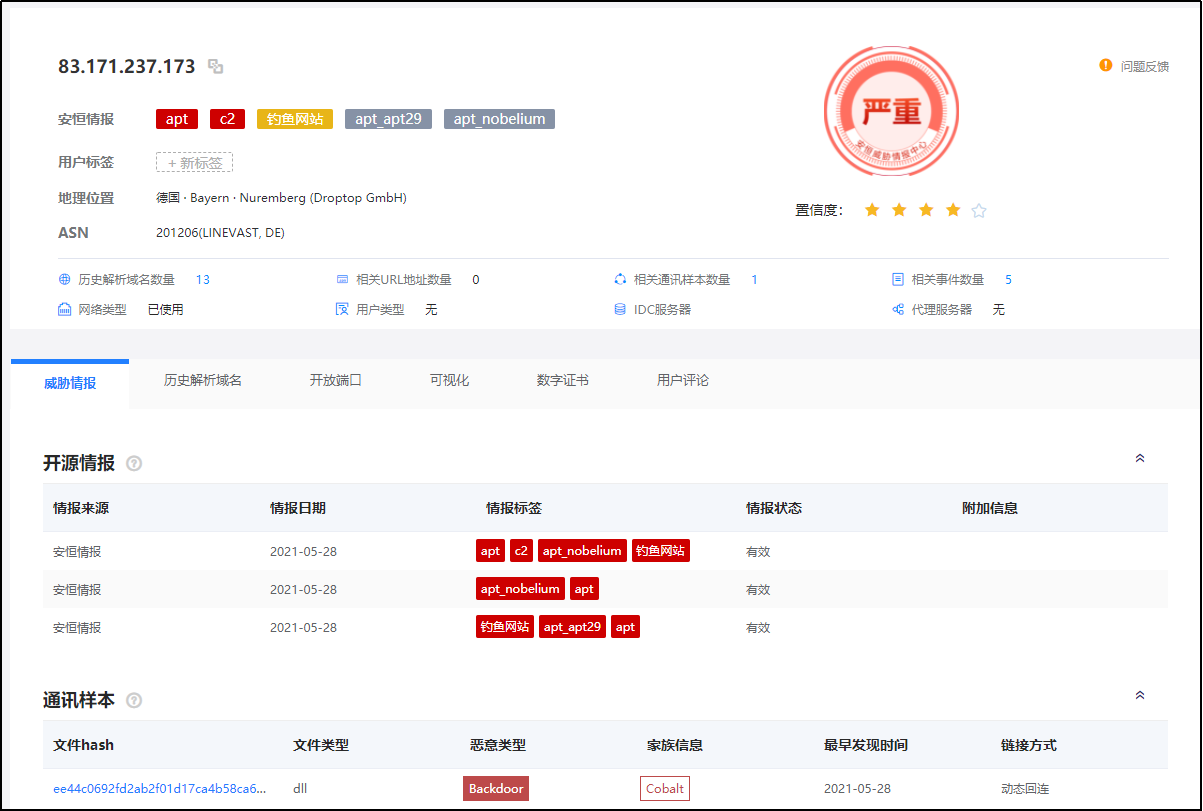Image resolution: width=1203 pixels, height=811 pixels.
Task: Click the icon beside 相关事件数量
Action: (x=898, y=280)
